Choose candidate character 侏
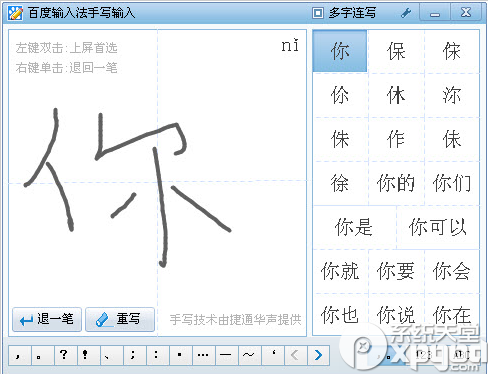Image resolution: width=488 pixels, height=374 pixels. tap(340, 139)
